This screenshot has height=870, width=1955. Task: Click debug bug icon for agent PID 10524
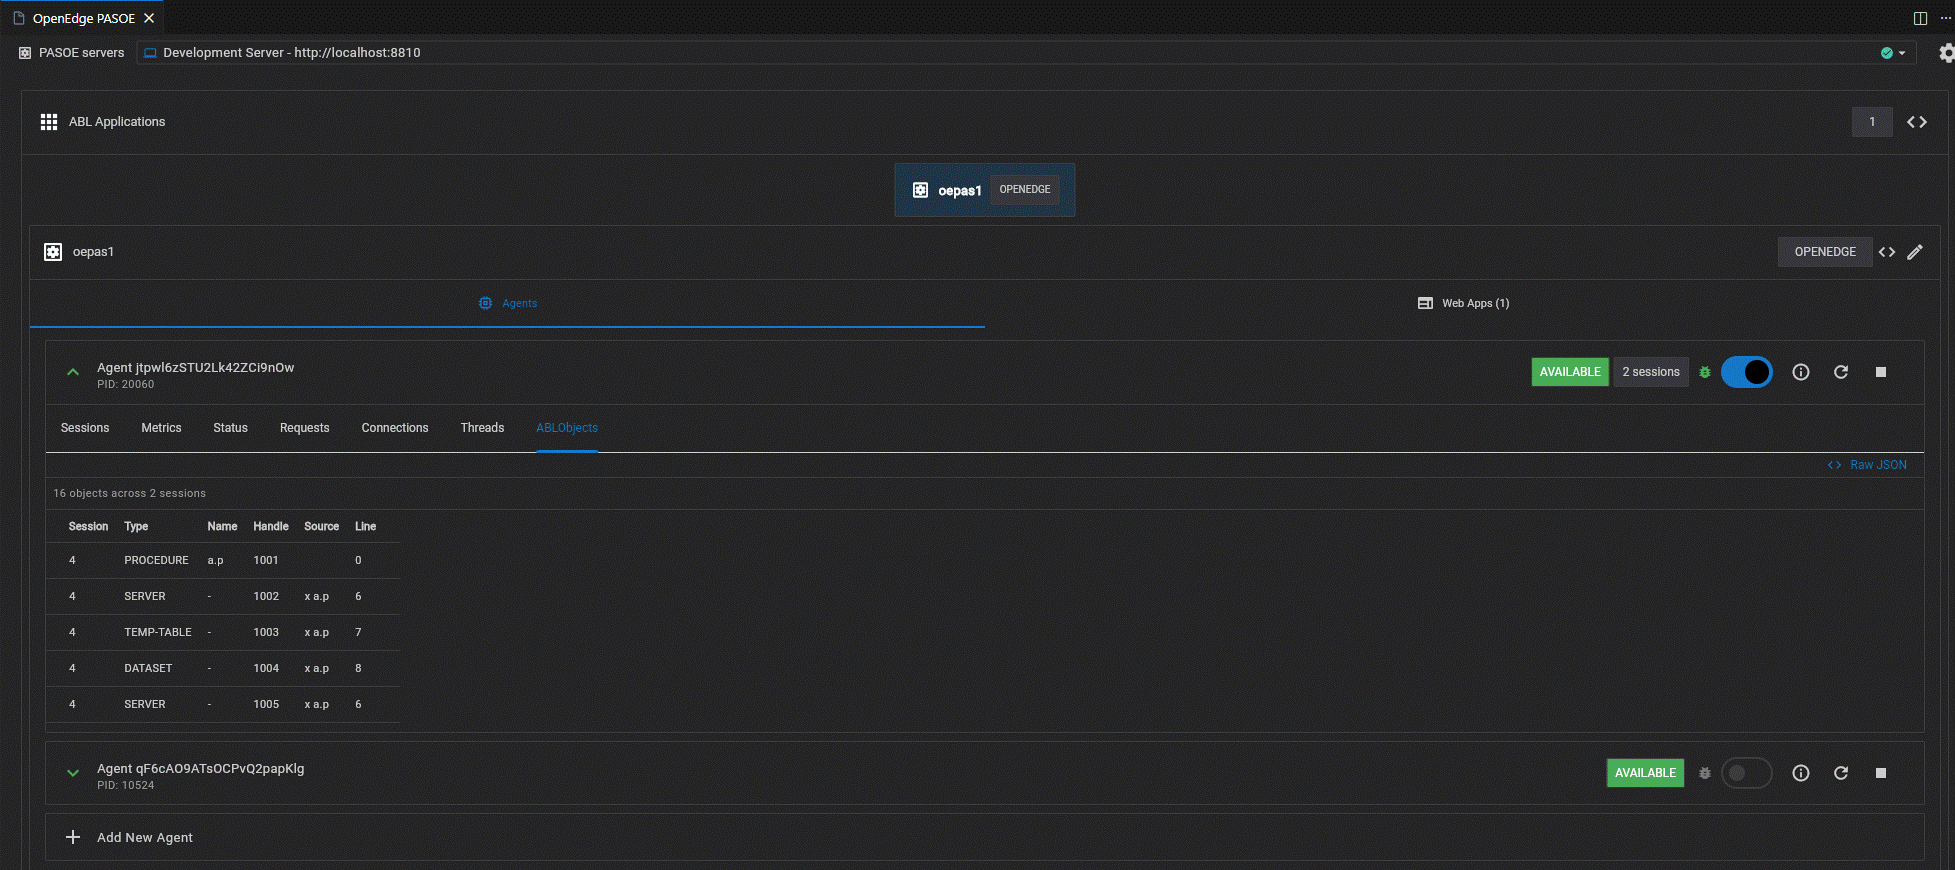coord(1705,773)
